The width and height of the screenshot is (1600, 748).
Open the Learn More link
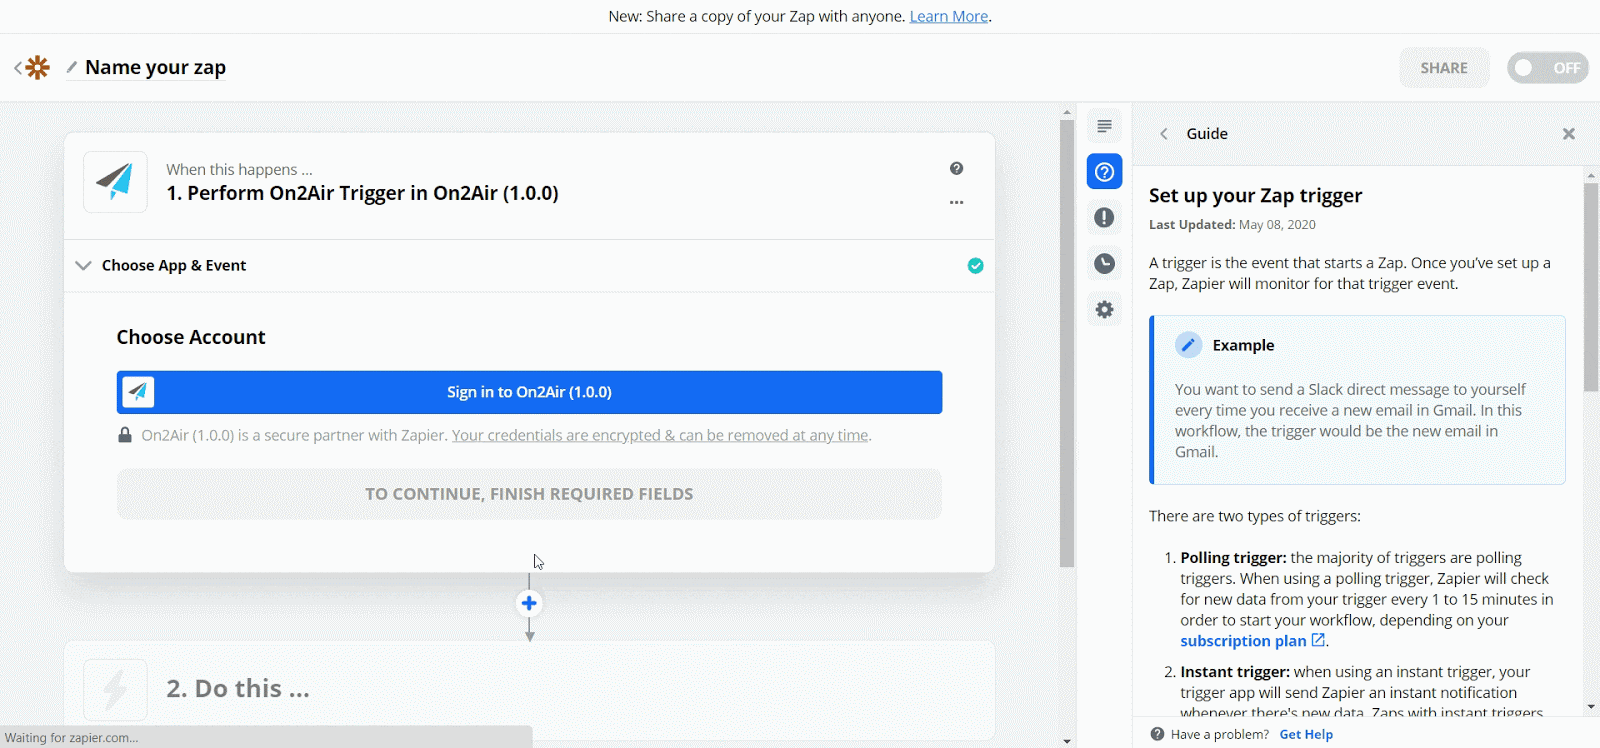948,16
